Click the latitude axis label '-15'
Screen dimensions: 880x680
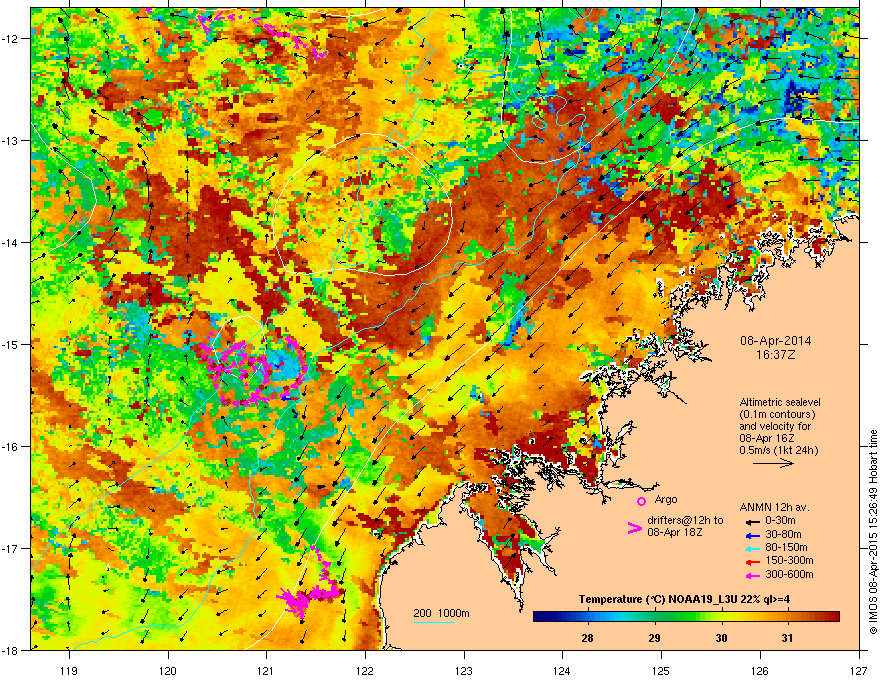tap(10, 344)
